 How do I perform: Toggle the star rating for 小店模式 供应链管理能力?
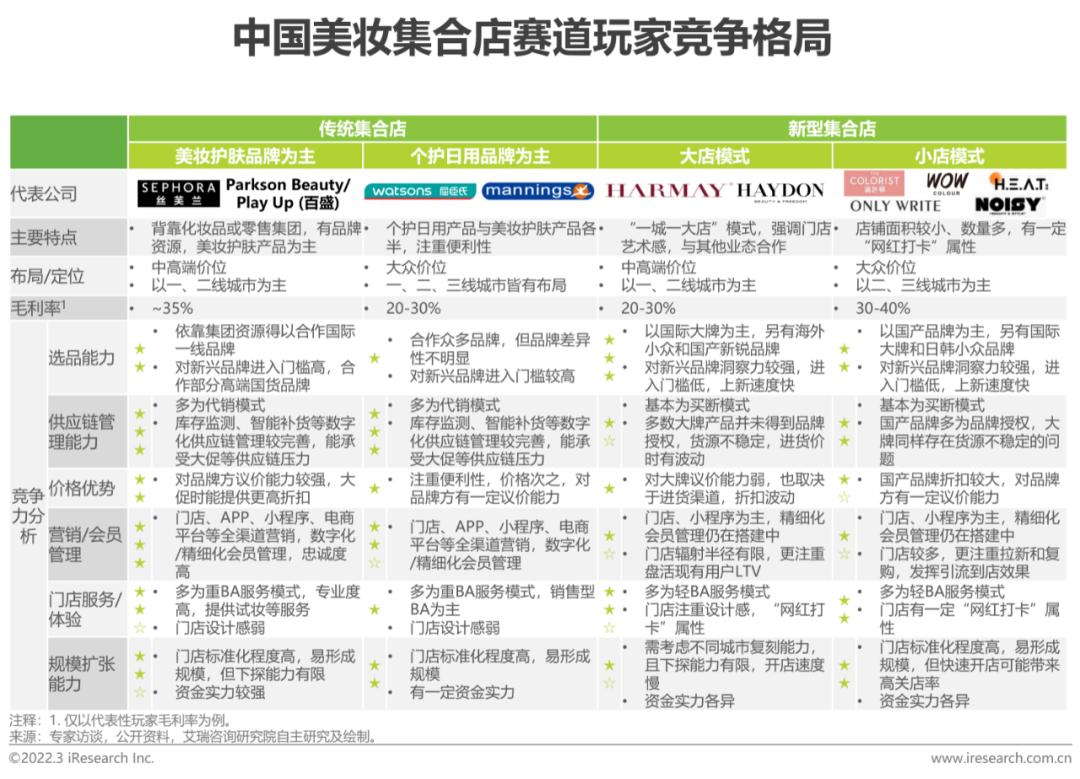click(x=843, y=424)
